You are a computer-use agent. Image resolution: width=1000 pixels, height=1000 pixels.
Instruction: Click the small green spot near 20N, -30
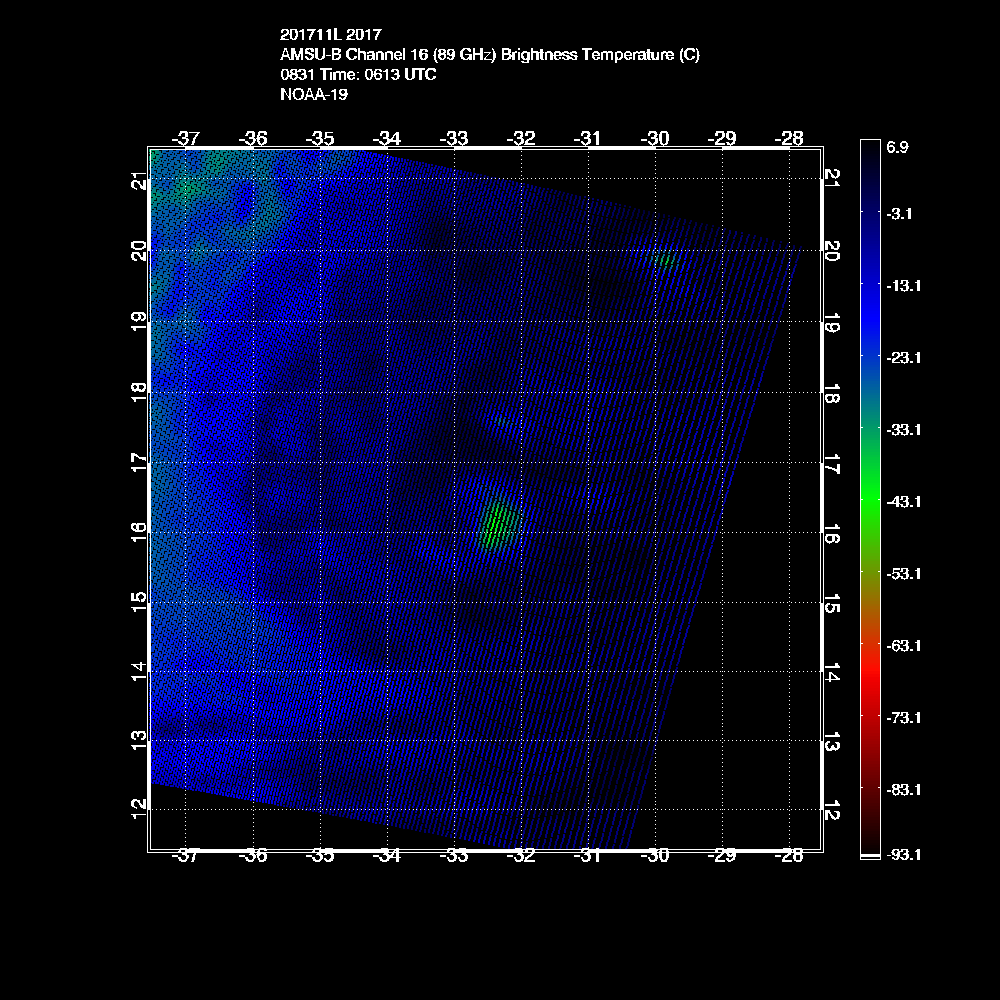[x=666, y=261]
